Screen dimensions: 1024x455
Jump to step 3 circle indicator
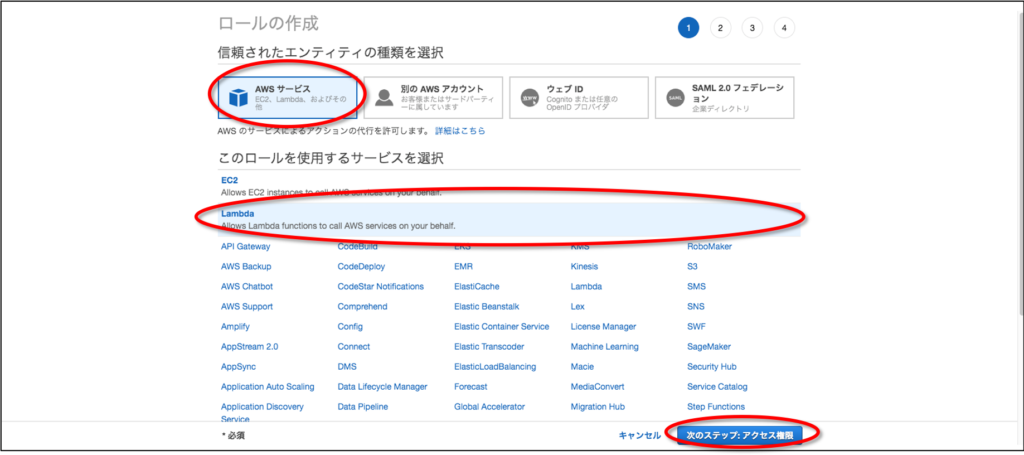coord(752,28)
